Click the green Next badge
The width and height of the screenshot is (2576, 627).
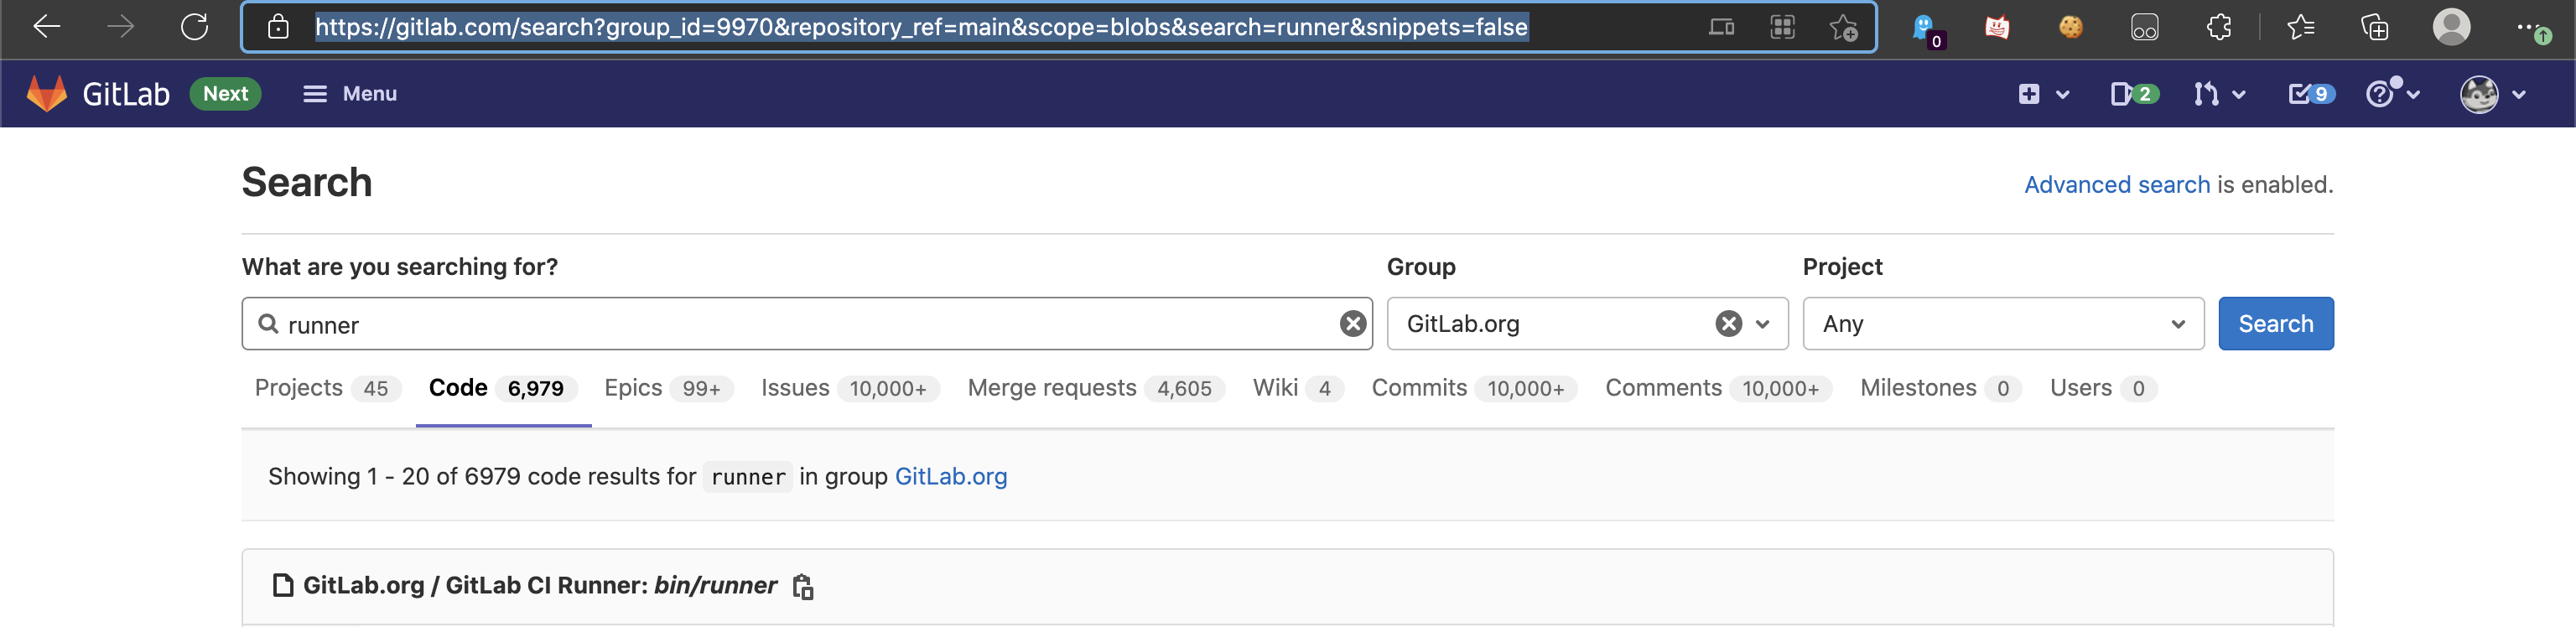click(225, 93)
